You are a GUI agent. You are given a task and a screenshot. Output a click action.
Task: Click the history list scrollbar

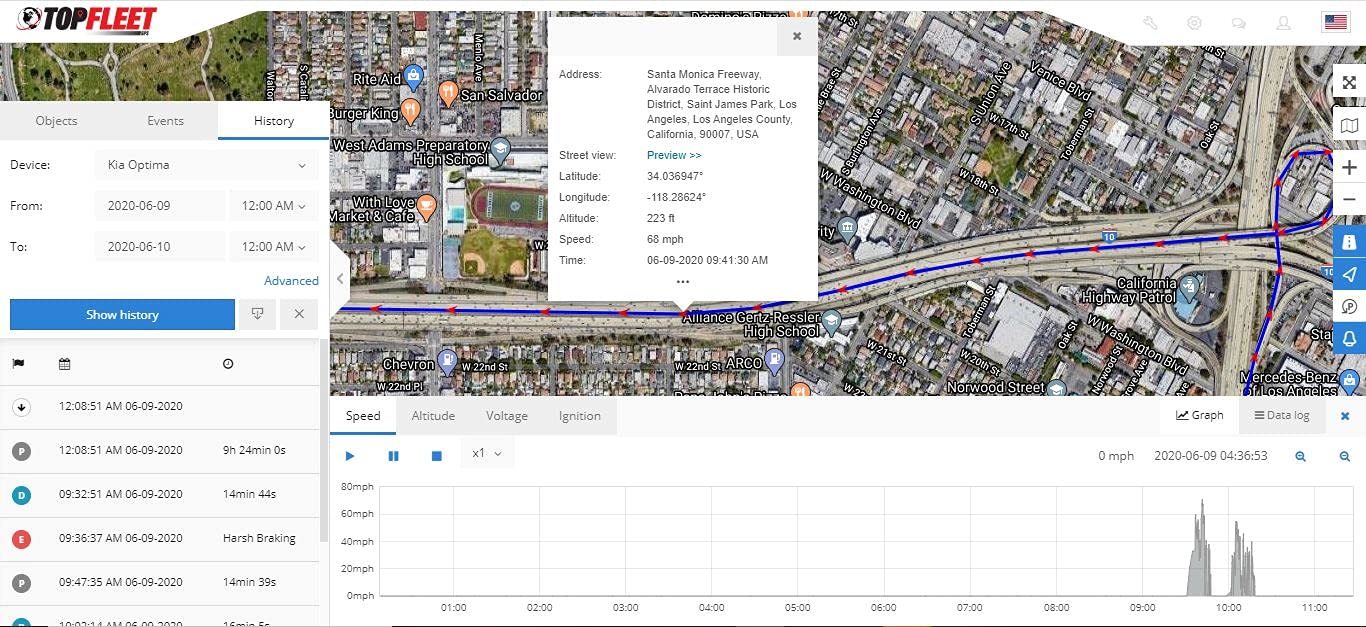(x=324, y=440)
